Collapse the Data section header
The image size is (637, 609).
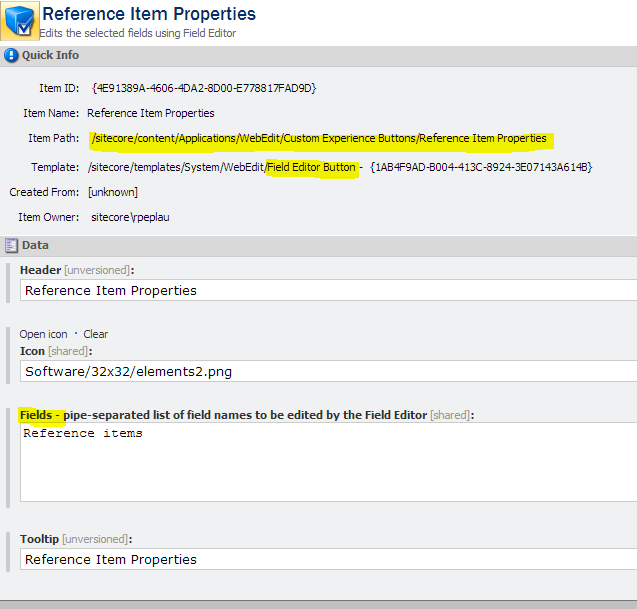pyautogui.click(x=318, y=246)
